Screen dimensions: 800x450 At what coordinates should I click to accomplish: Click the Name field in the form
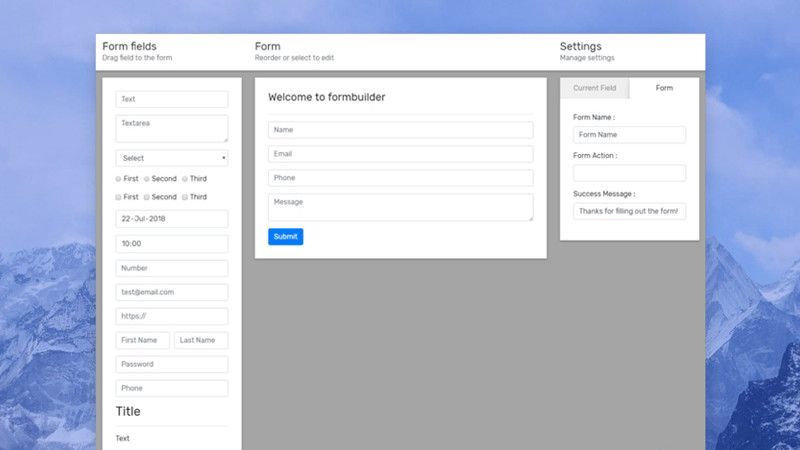400,130
